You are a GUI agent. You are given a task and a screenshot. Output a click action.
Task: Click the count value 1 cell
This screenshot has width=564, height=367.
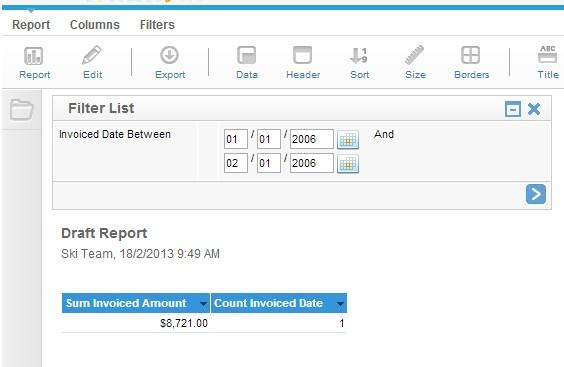tap(279, 323)
